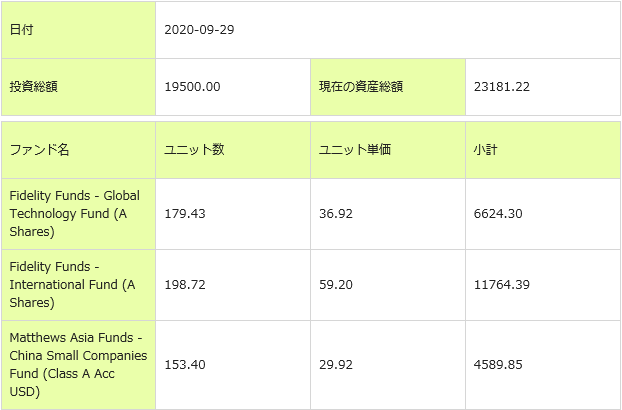The width and height of the screenshot is (622, 410).
Task: Click the subtotal 4589.85
Action: (498, 364)
